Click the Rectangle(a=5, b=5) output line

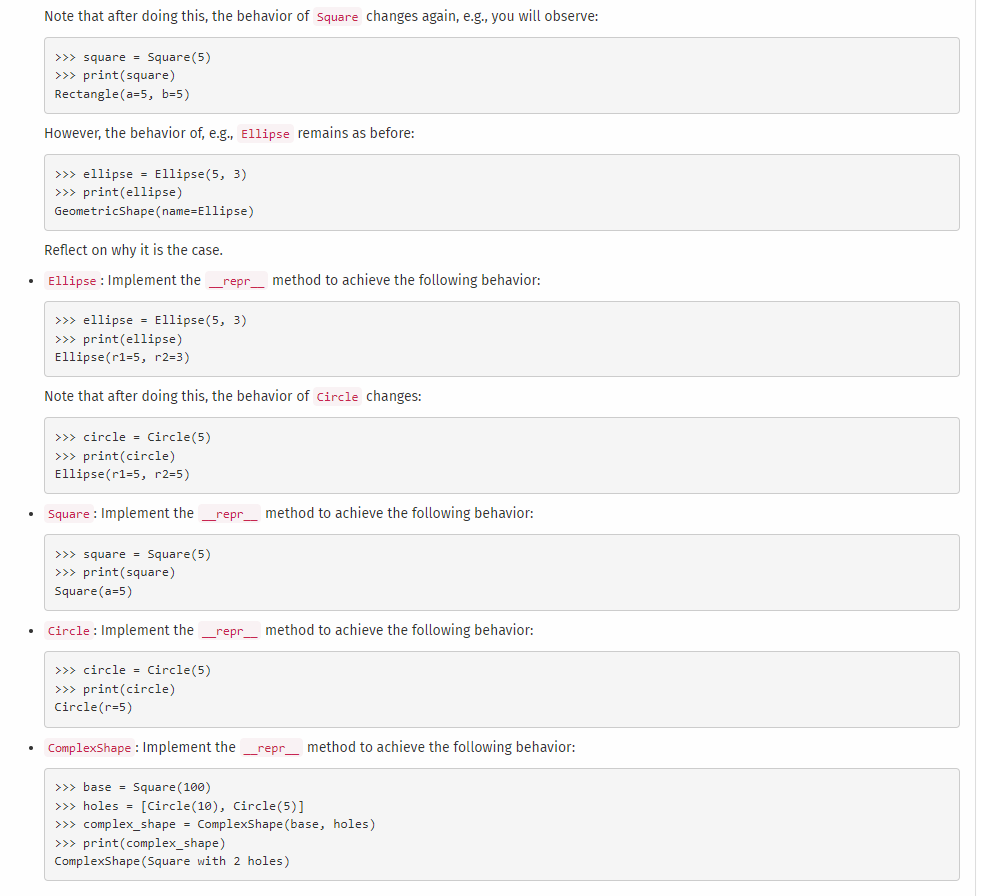(120, 93)
